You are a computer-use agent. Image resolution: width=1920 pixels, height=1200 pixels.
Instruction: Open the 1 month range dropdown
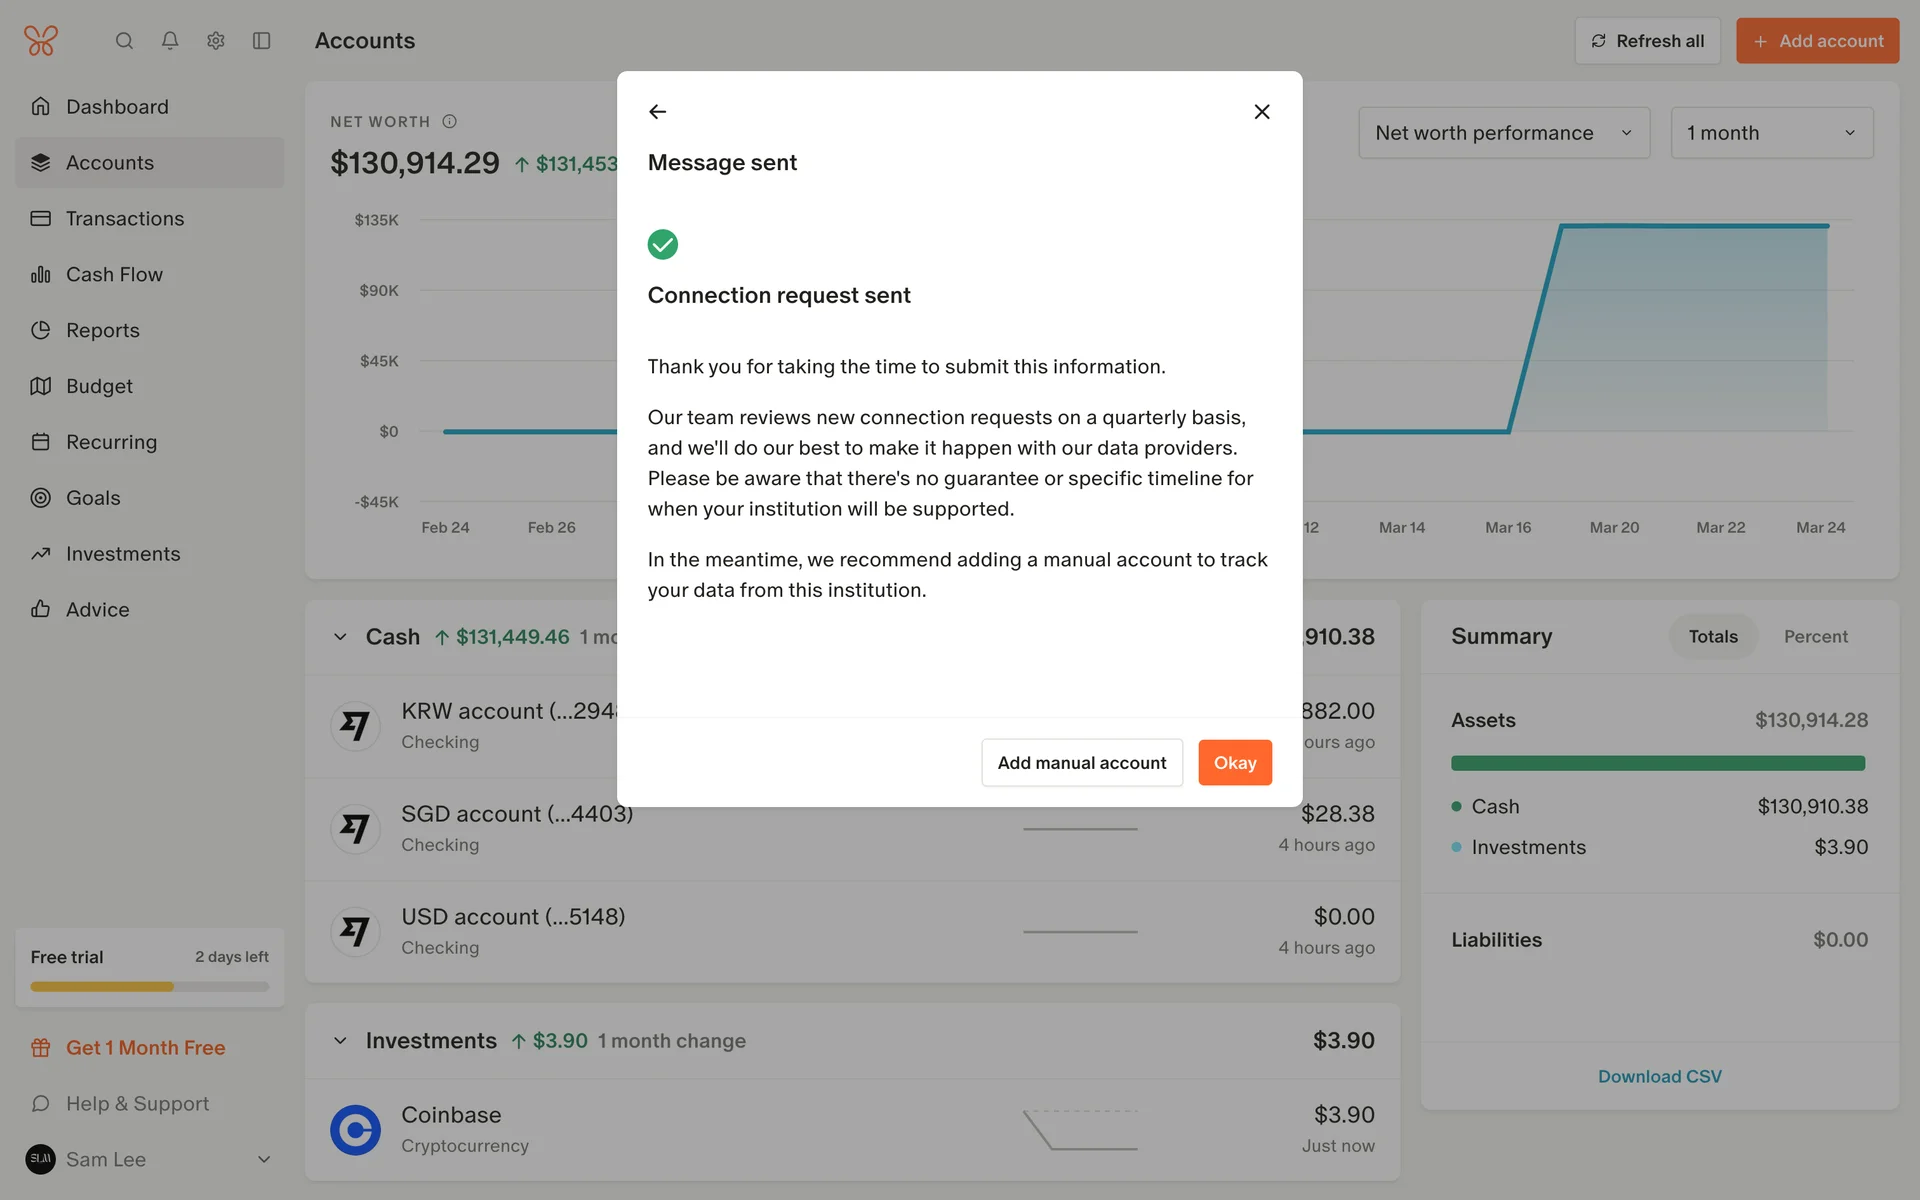(1771, 133)
